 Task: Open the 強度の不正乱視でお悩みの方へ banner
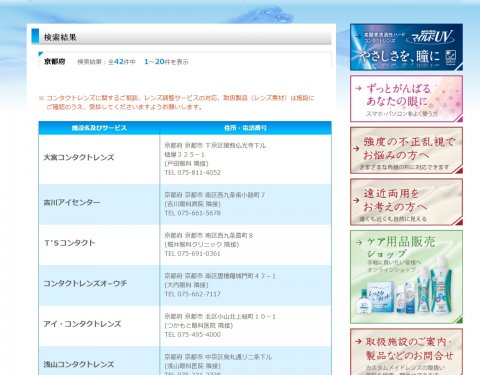(x=406, y=150)
